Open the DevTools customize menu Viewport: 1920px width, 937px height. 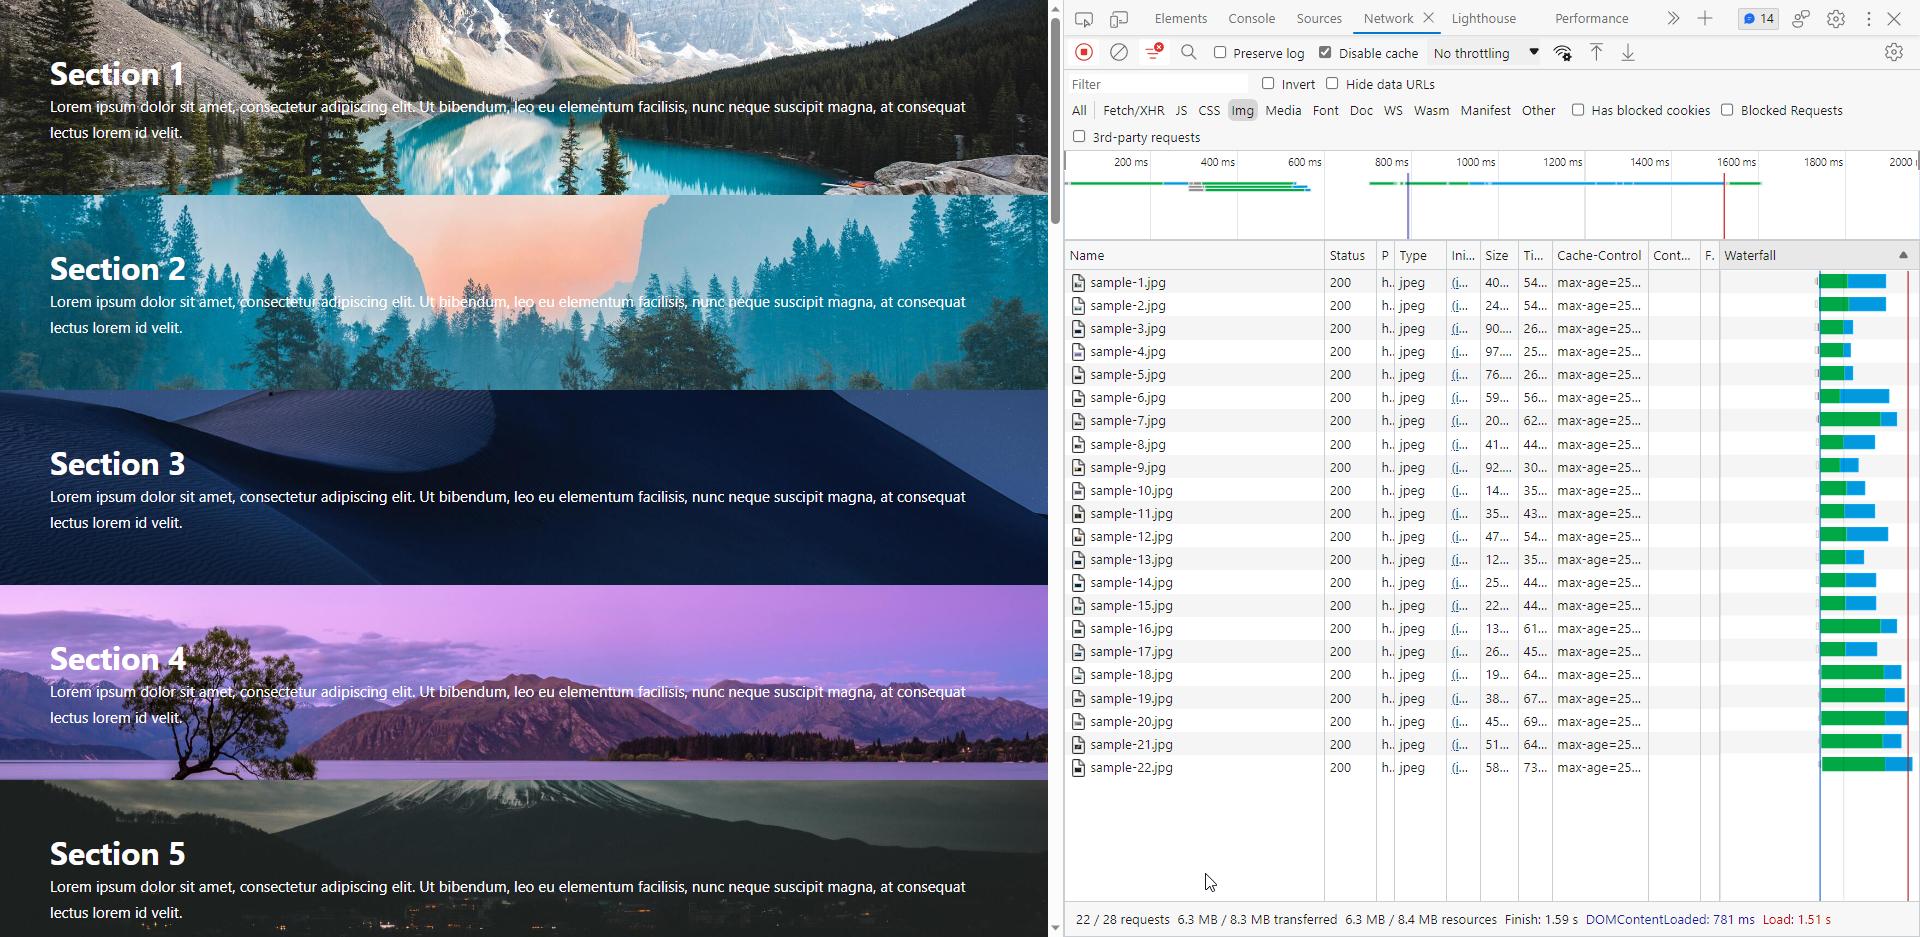pyautogui.click(x=1868, y=18)
